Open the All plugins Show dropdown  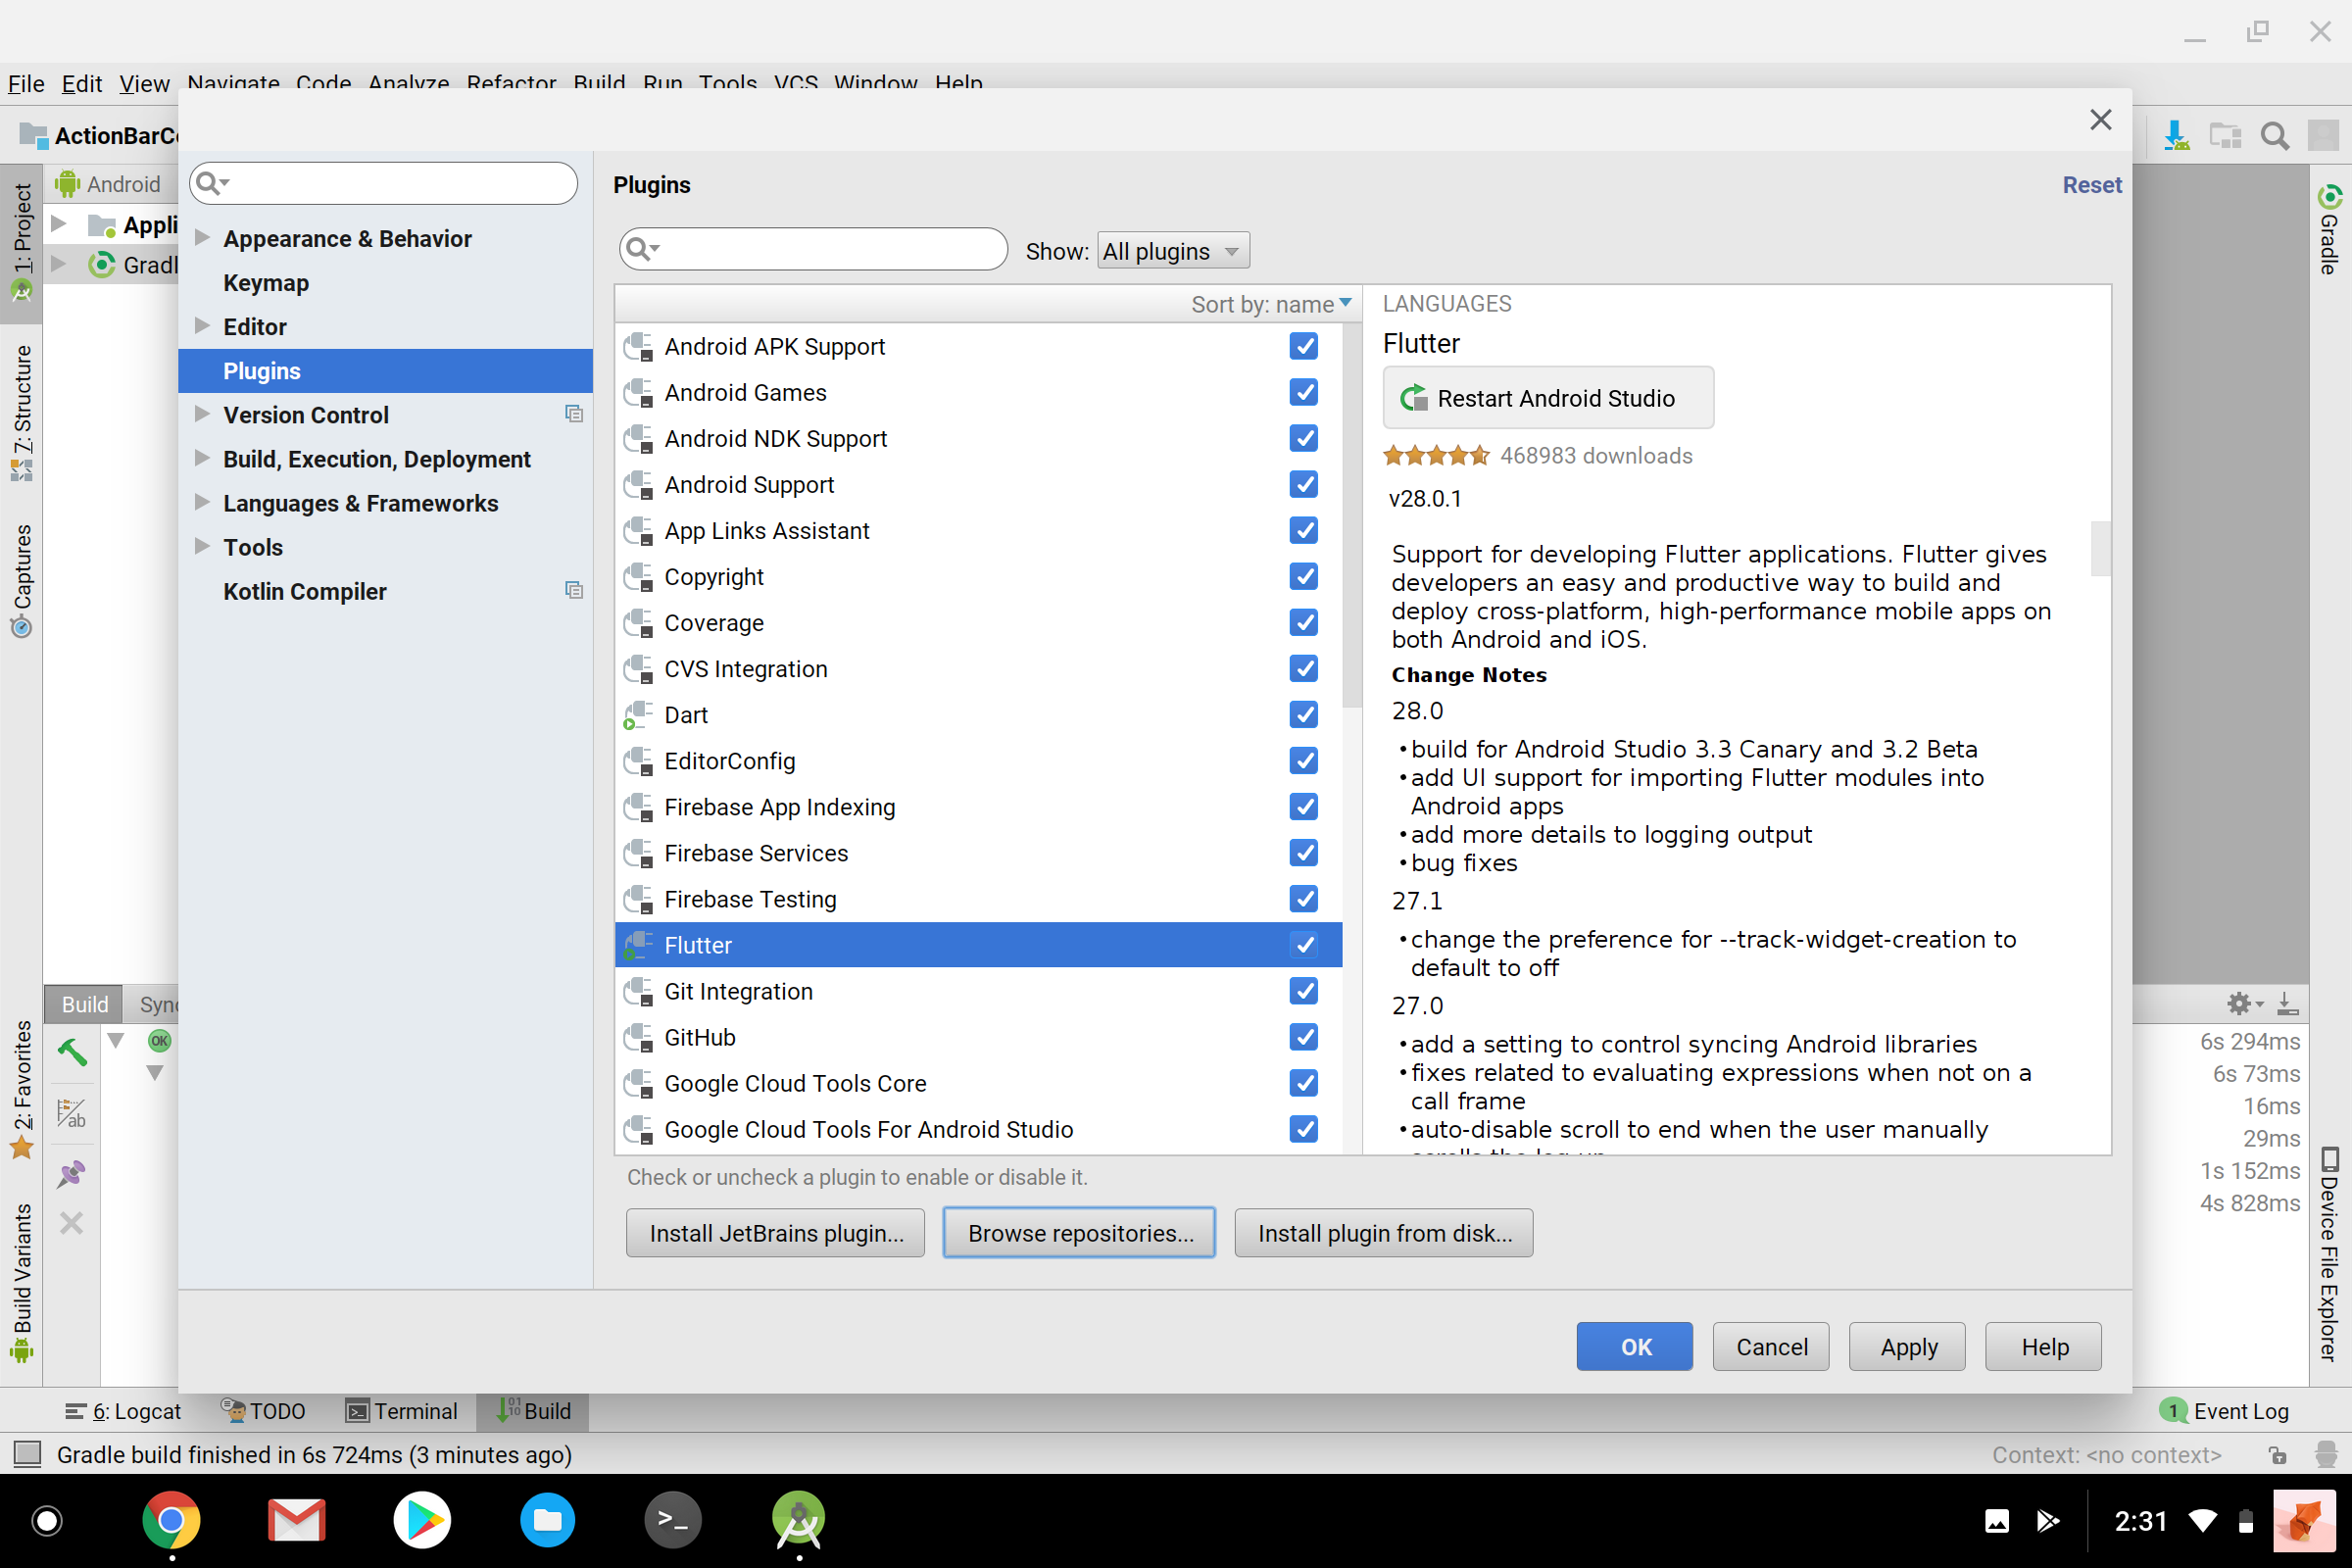(x=1171, y=250)
